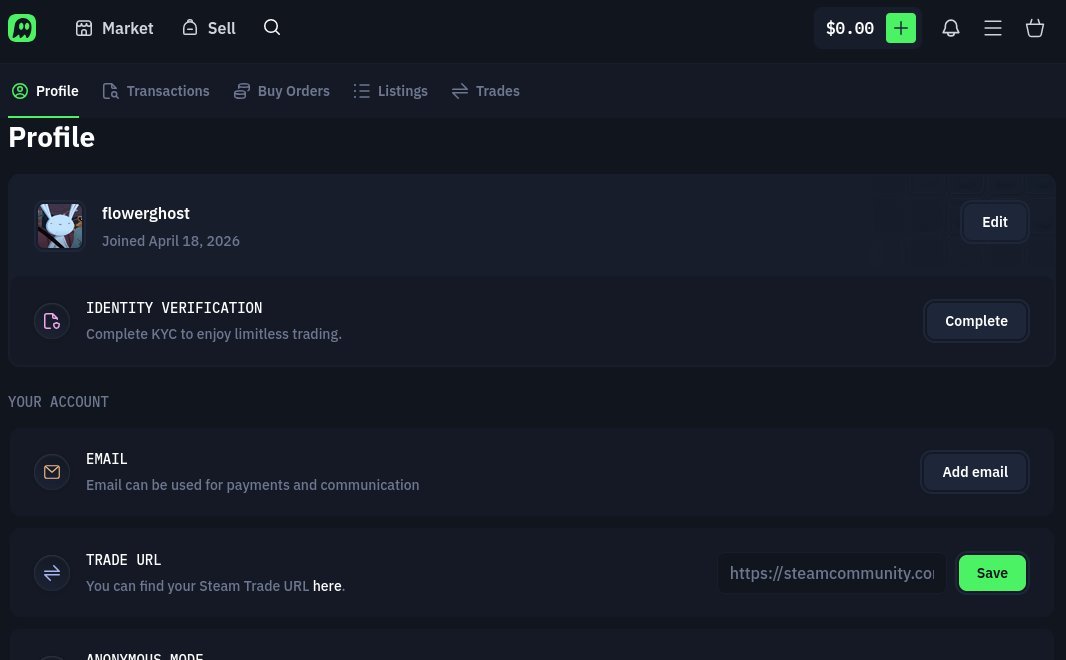Save the trade URL
This screenshot has height=660, width=1066.
point(992,573)
